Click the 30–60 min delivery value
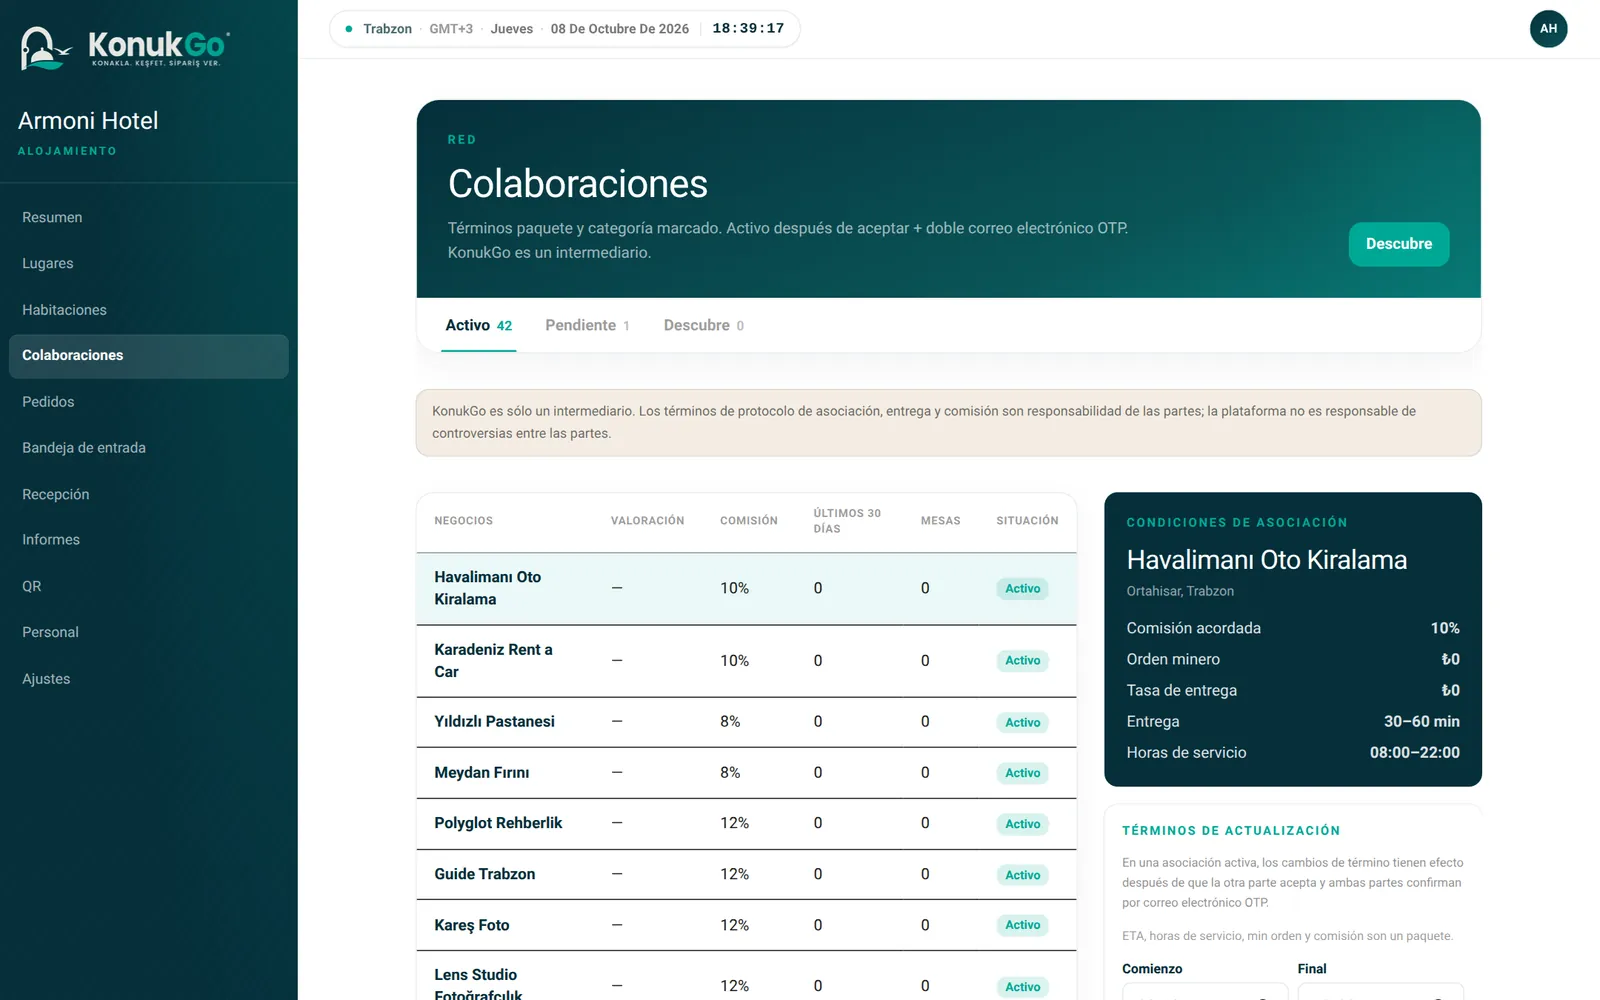 [x=1421, y=721]
